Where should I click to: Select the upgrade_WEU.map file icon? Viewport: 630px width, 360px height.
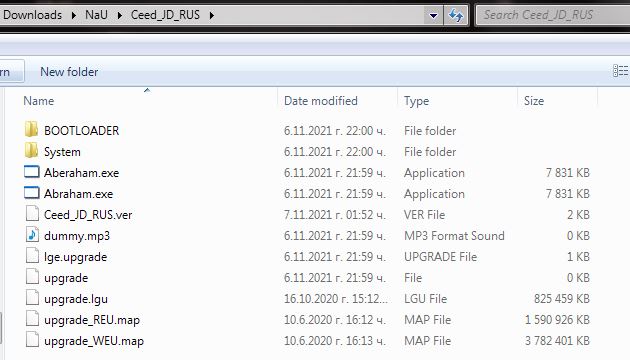coord(32,340)
